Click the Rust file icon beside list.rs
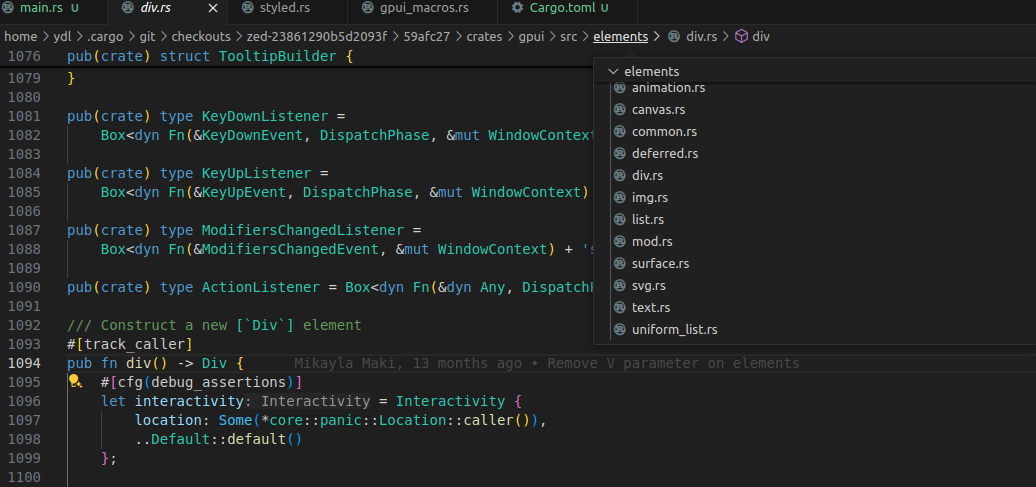The width and height of the screenshot is (1036, 487). coord(619,220)
